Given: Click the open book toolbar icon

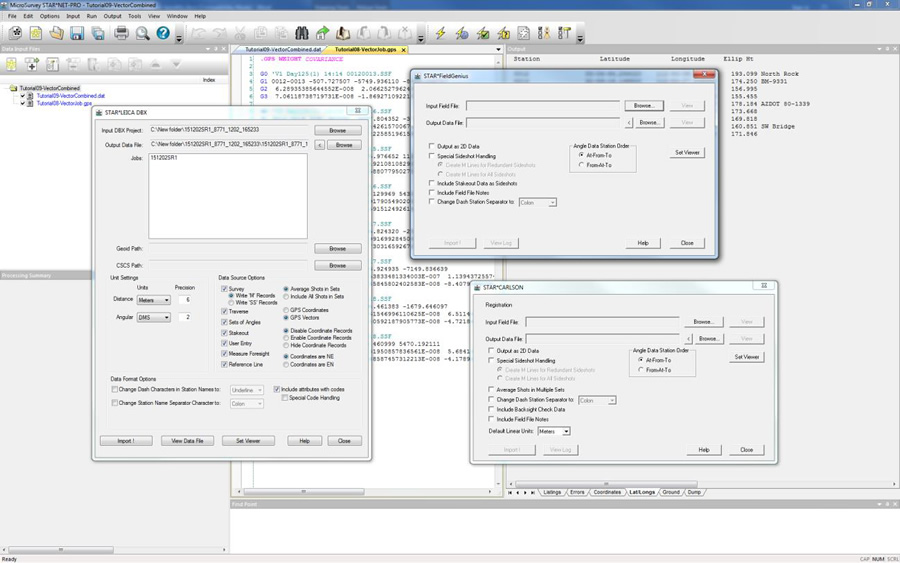Looking at the screenshot, I should (343, 33).
